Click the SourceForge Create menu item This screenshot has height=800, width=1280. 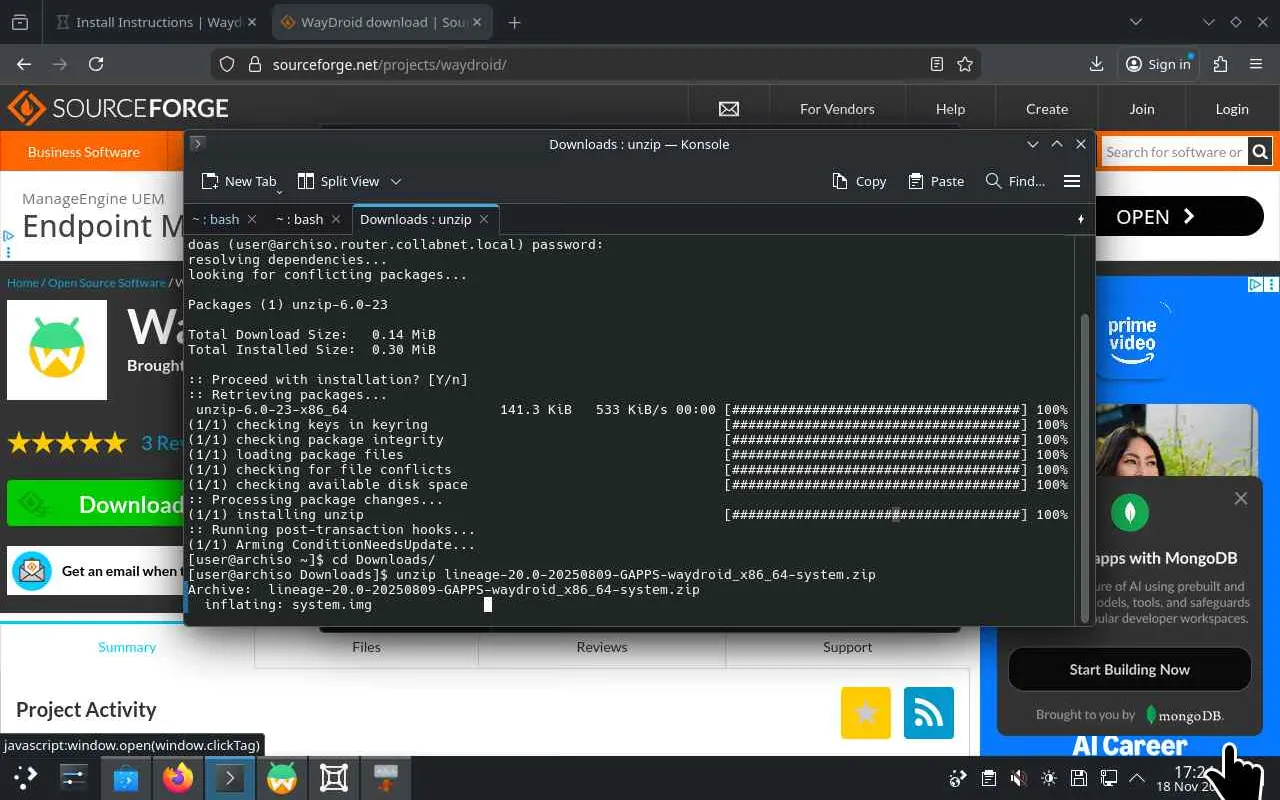pos(1047,109)
